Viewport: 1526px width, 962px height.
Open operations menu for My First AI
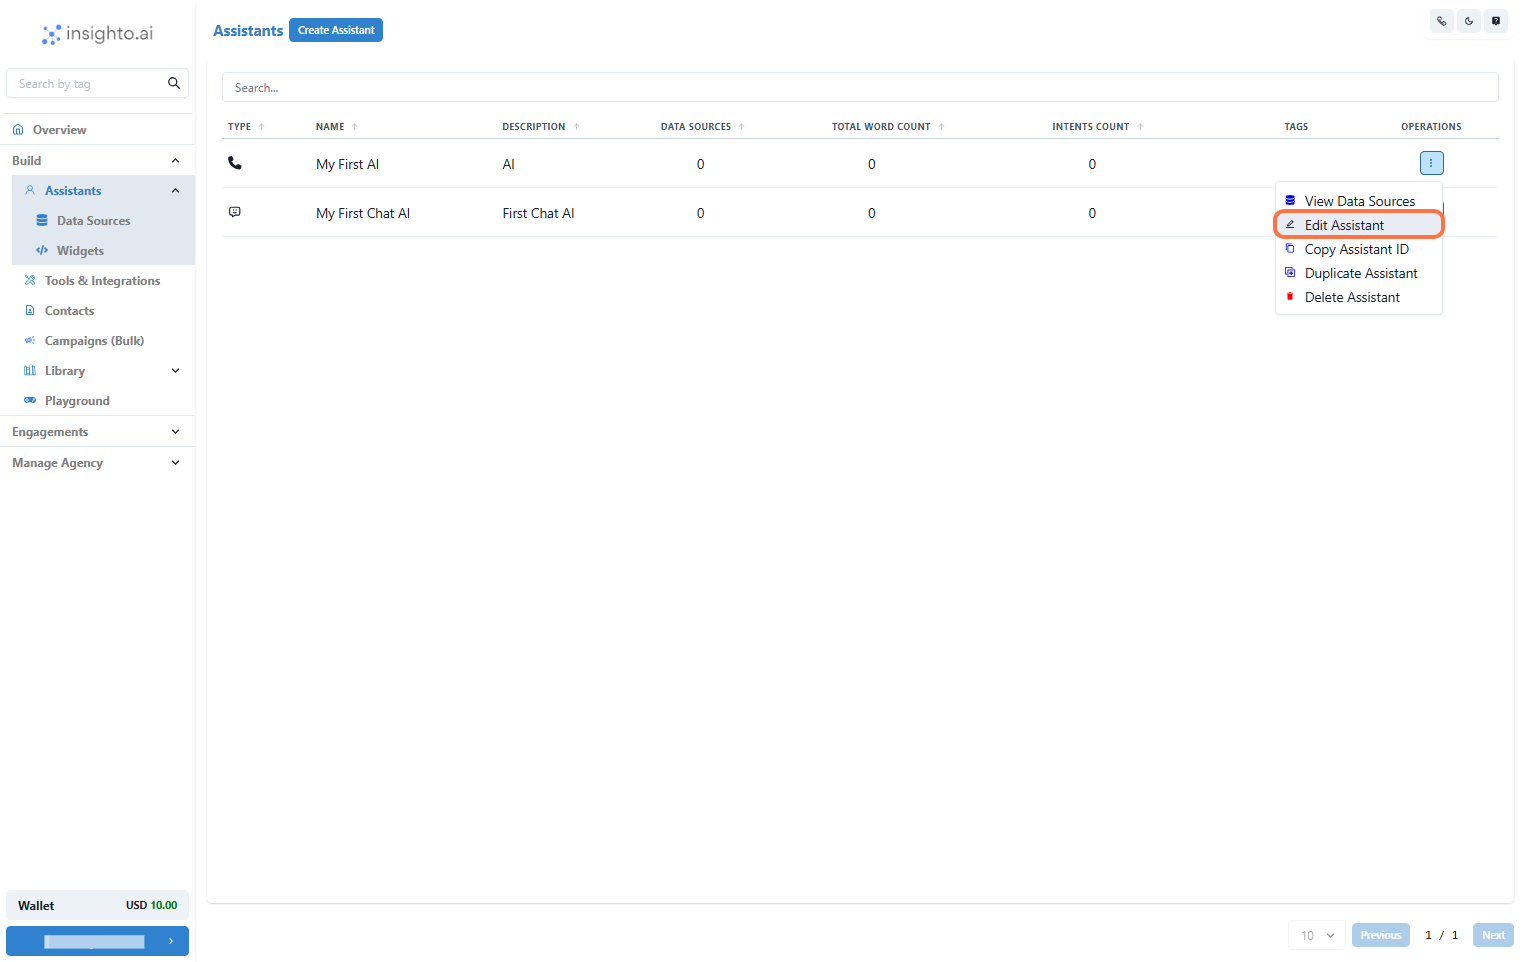pos(1431,163)
